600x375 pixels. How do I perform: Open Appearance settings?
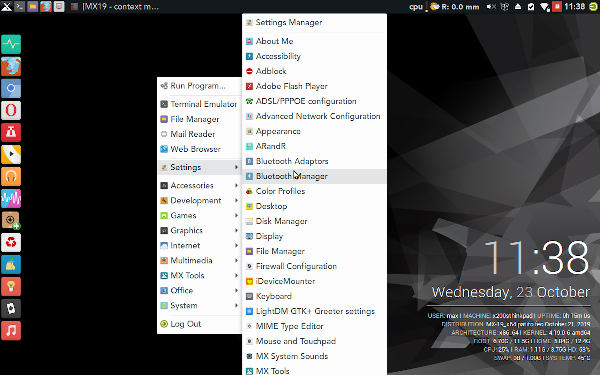(314, 131)
